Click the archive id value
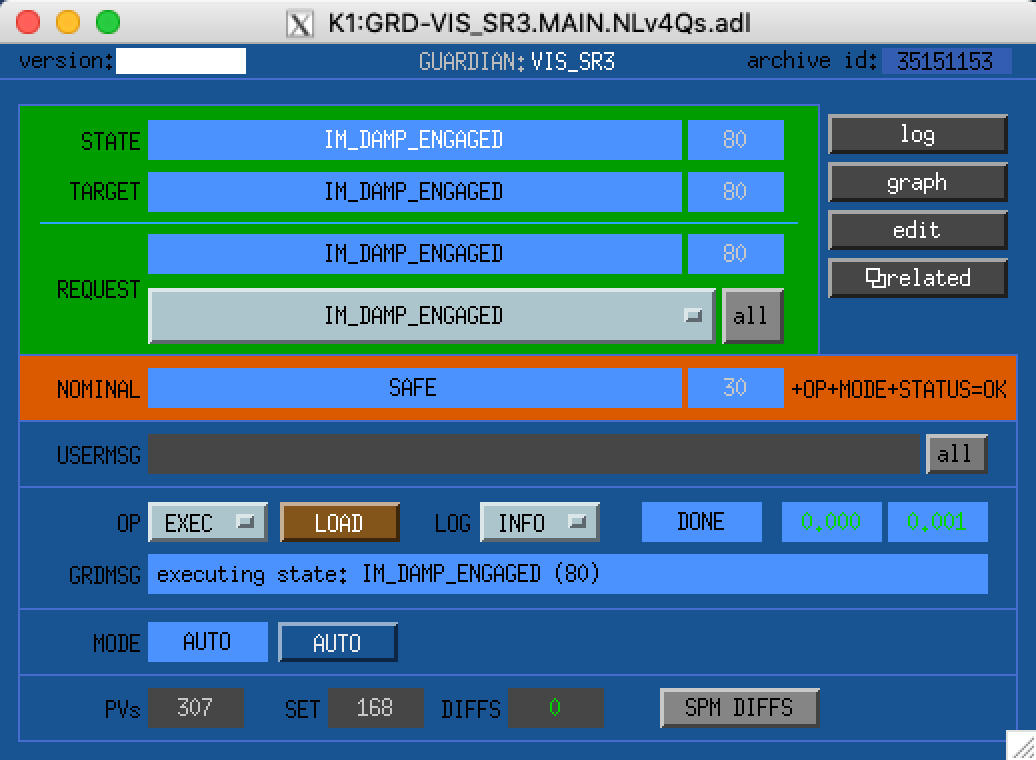 pos(945,61)
